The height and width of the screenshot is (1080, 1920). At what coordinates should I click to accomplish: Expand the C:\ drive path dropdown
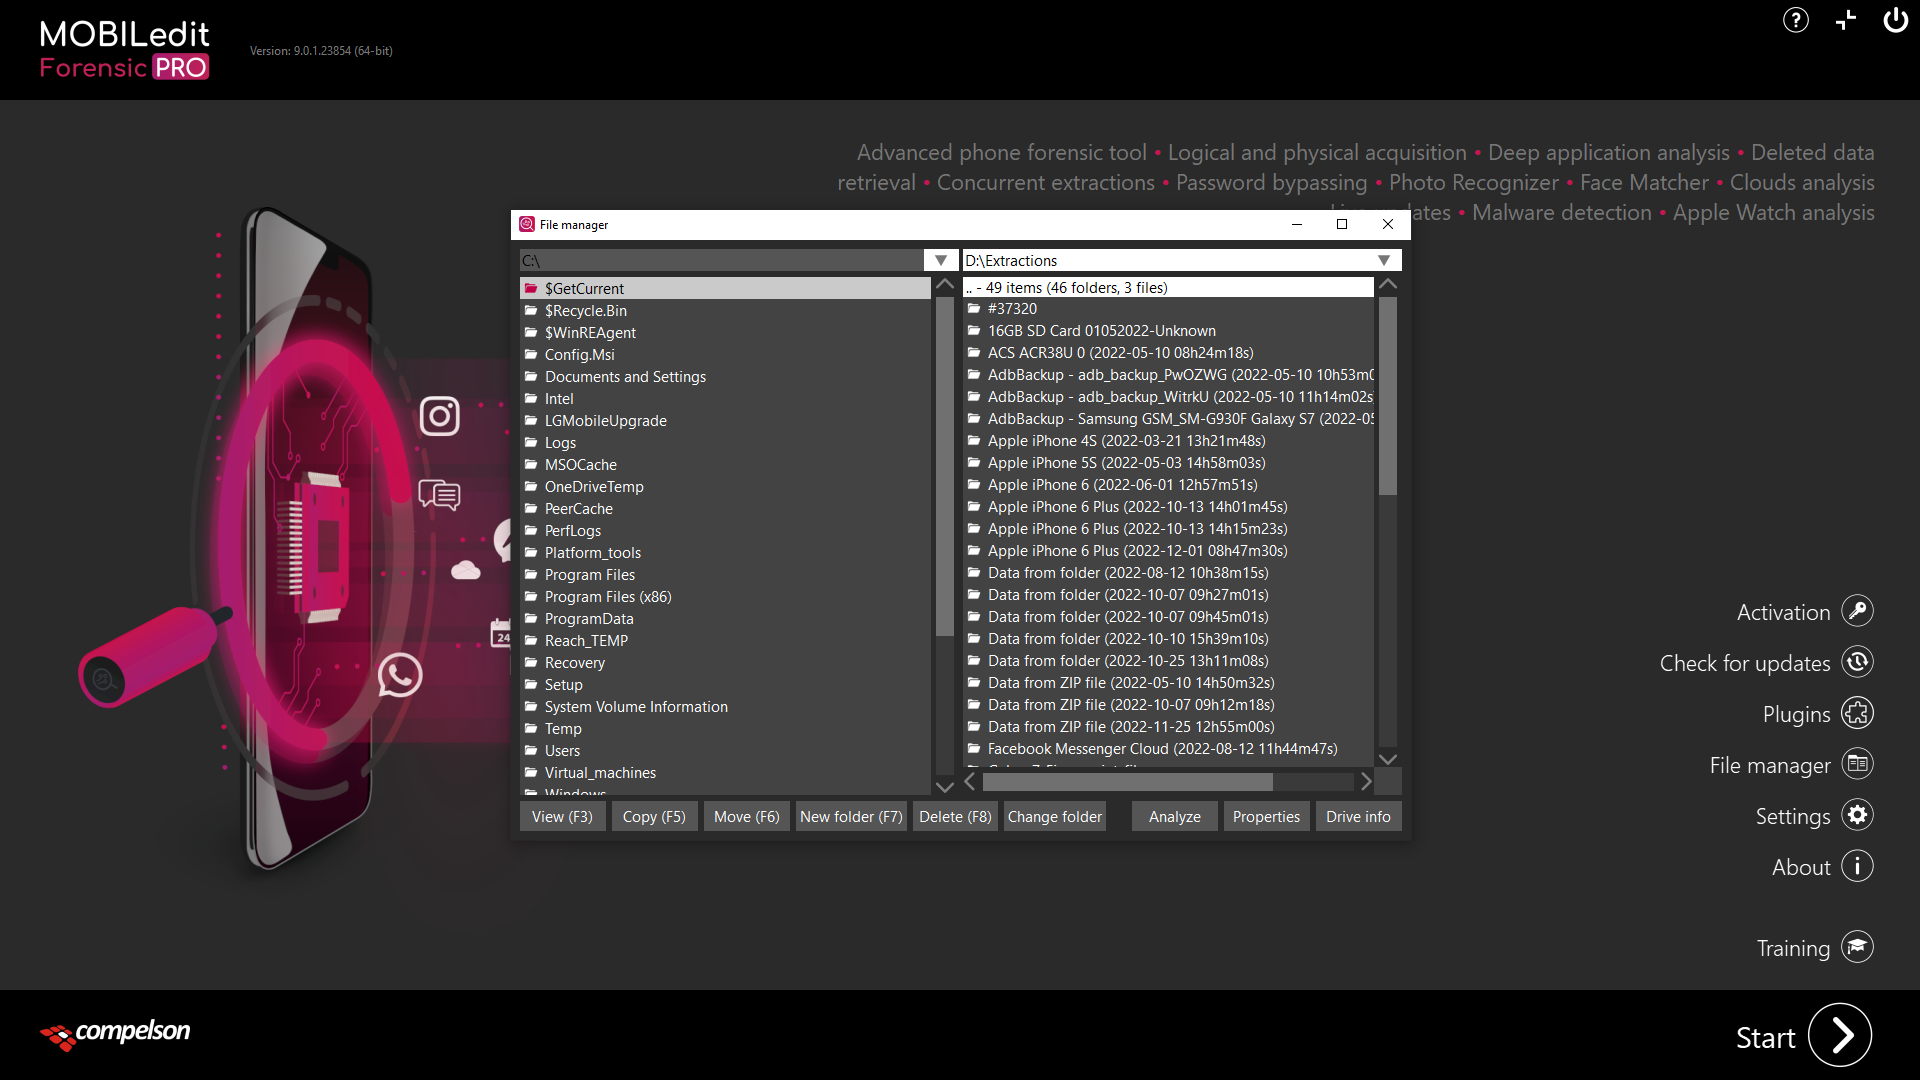point(940,260)
